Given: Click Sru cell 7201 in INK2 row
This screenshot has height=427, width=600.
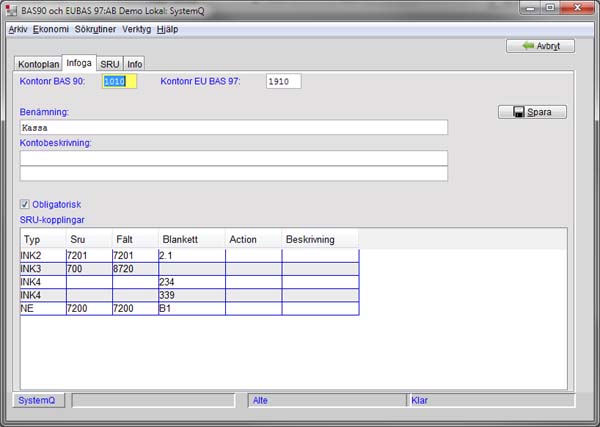Looking at the screenshot, I should pyautogui.click(x=89, y=256).
